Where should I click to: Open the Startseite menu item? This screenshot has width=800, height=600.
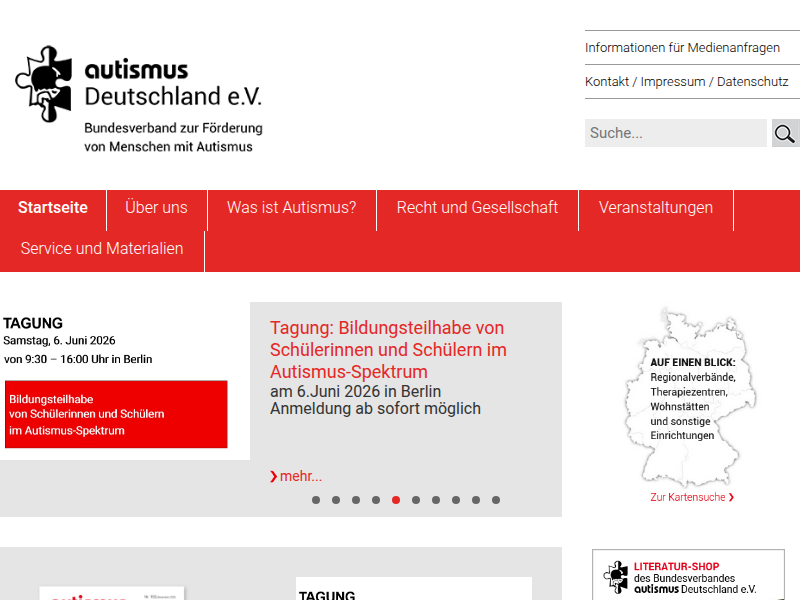click(53, 208)
